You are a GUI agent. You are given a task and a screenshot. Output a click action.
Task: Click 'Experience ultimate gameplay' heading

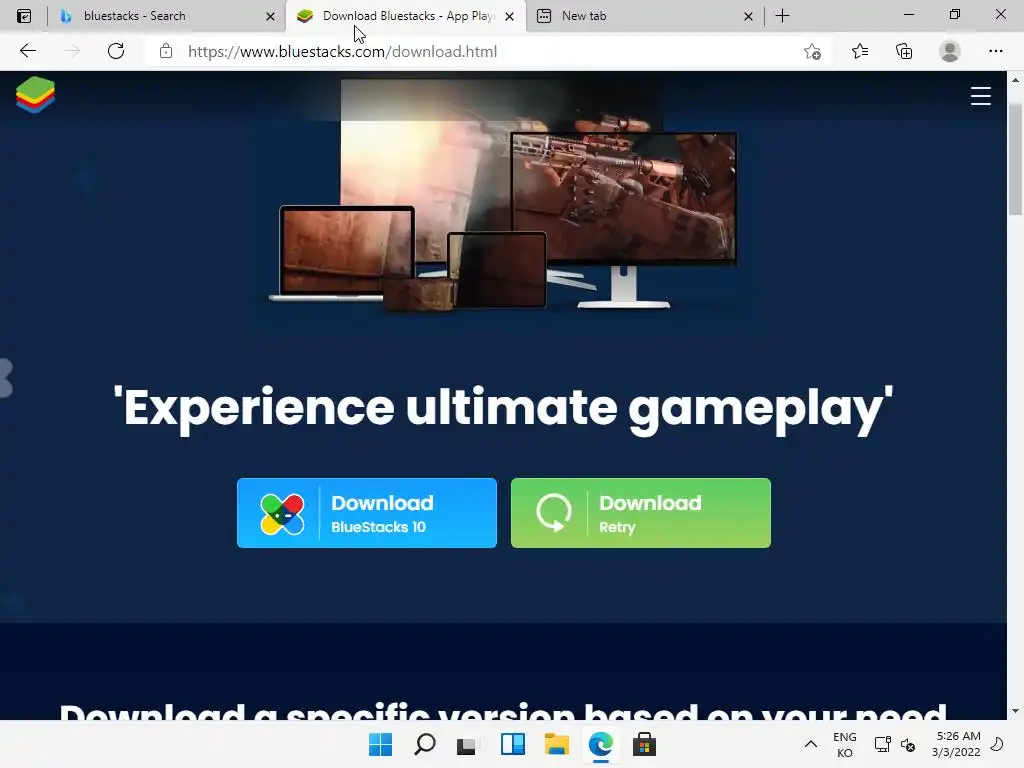pyautogui.click(x=504, y=408)
